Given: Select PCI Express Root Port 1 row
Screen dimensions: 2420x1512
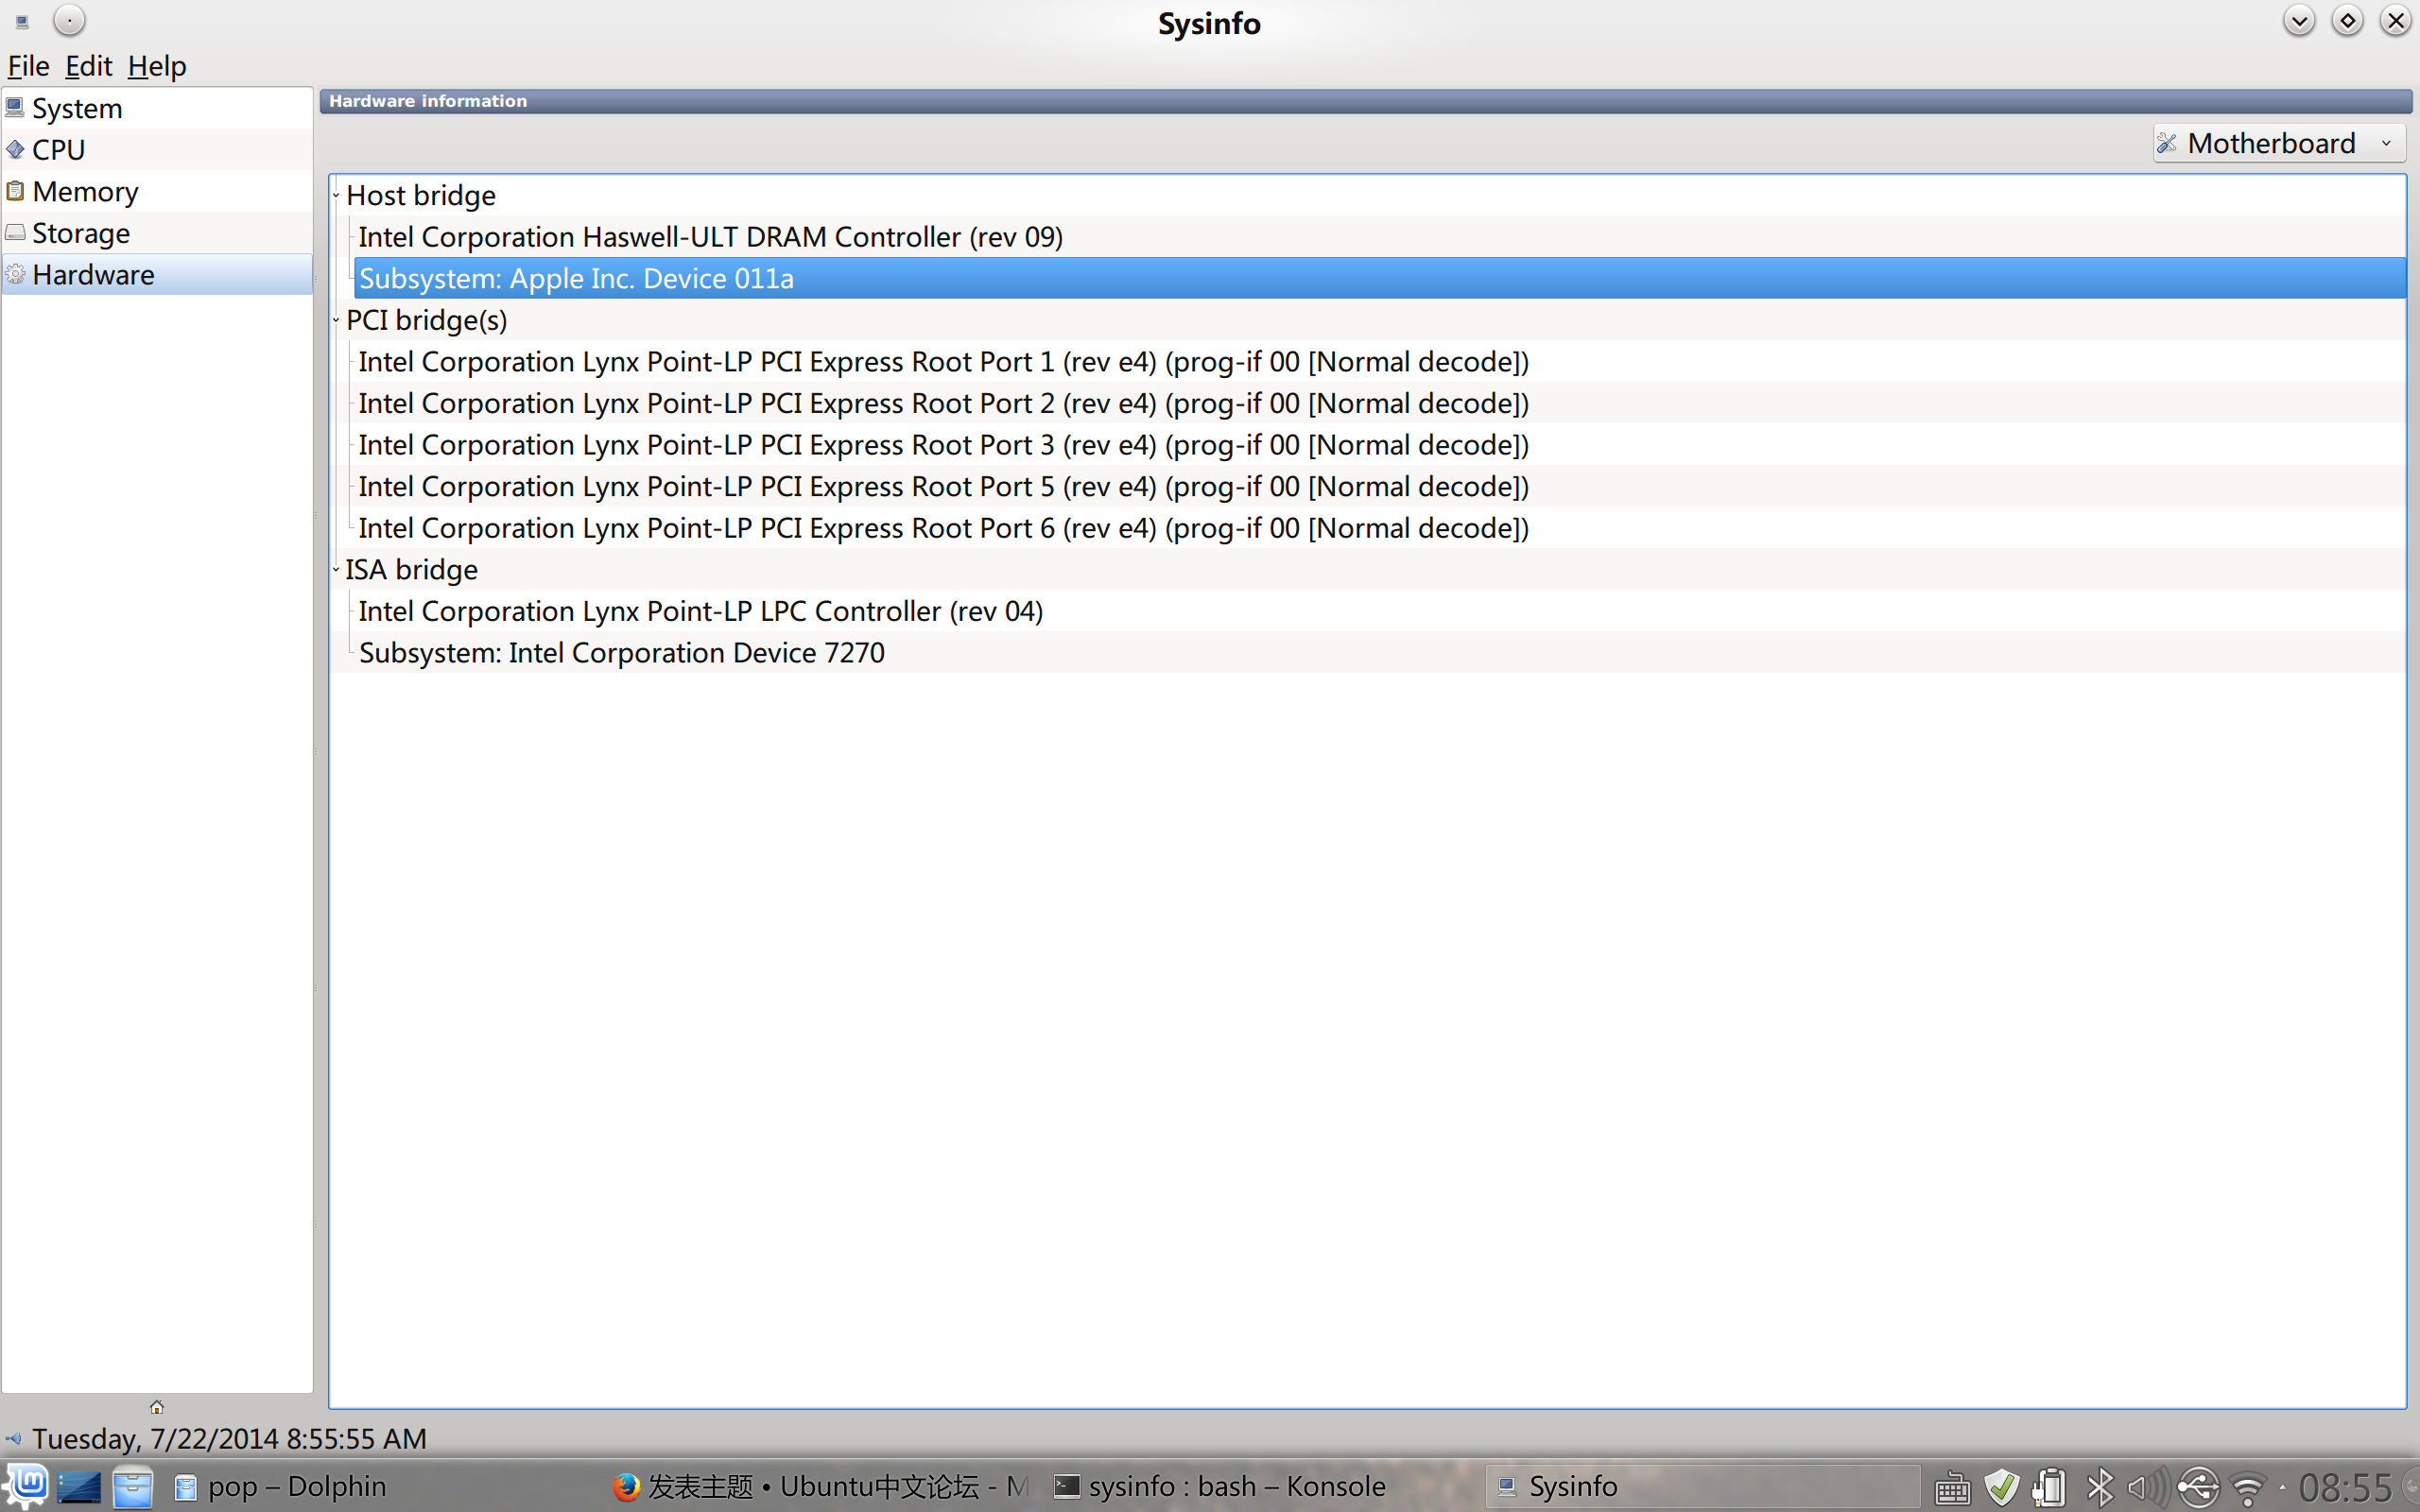Looking at the screenshot, I should click(x=1379, y=362).
